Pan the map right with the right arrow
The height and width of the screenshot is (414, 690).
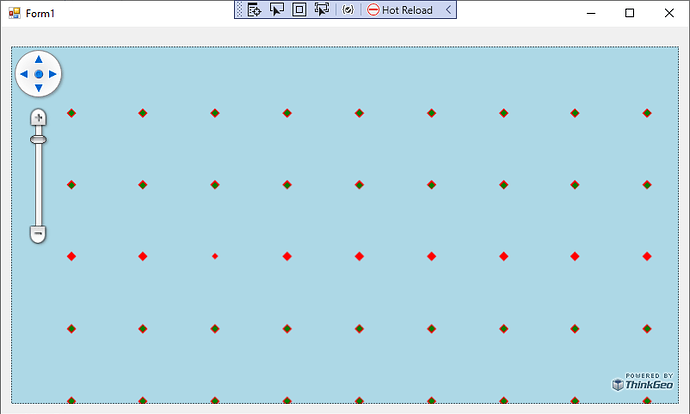coord(53,74)
